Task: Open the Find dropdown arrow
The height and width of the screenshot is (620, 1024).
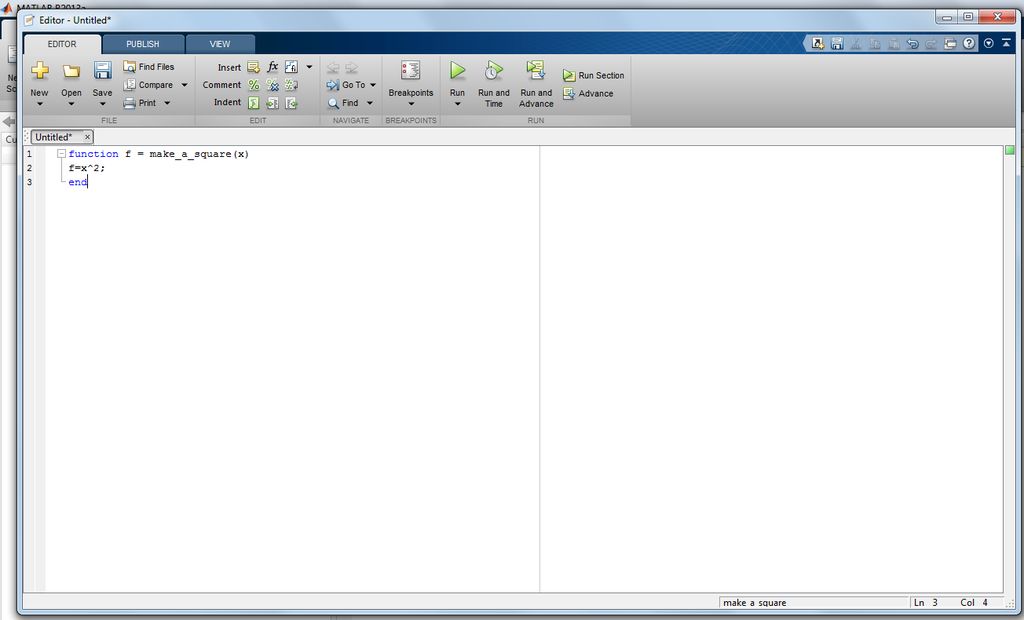Action: pos(370,103)
